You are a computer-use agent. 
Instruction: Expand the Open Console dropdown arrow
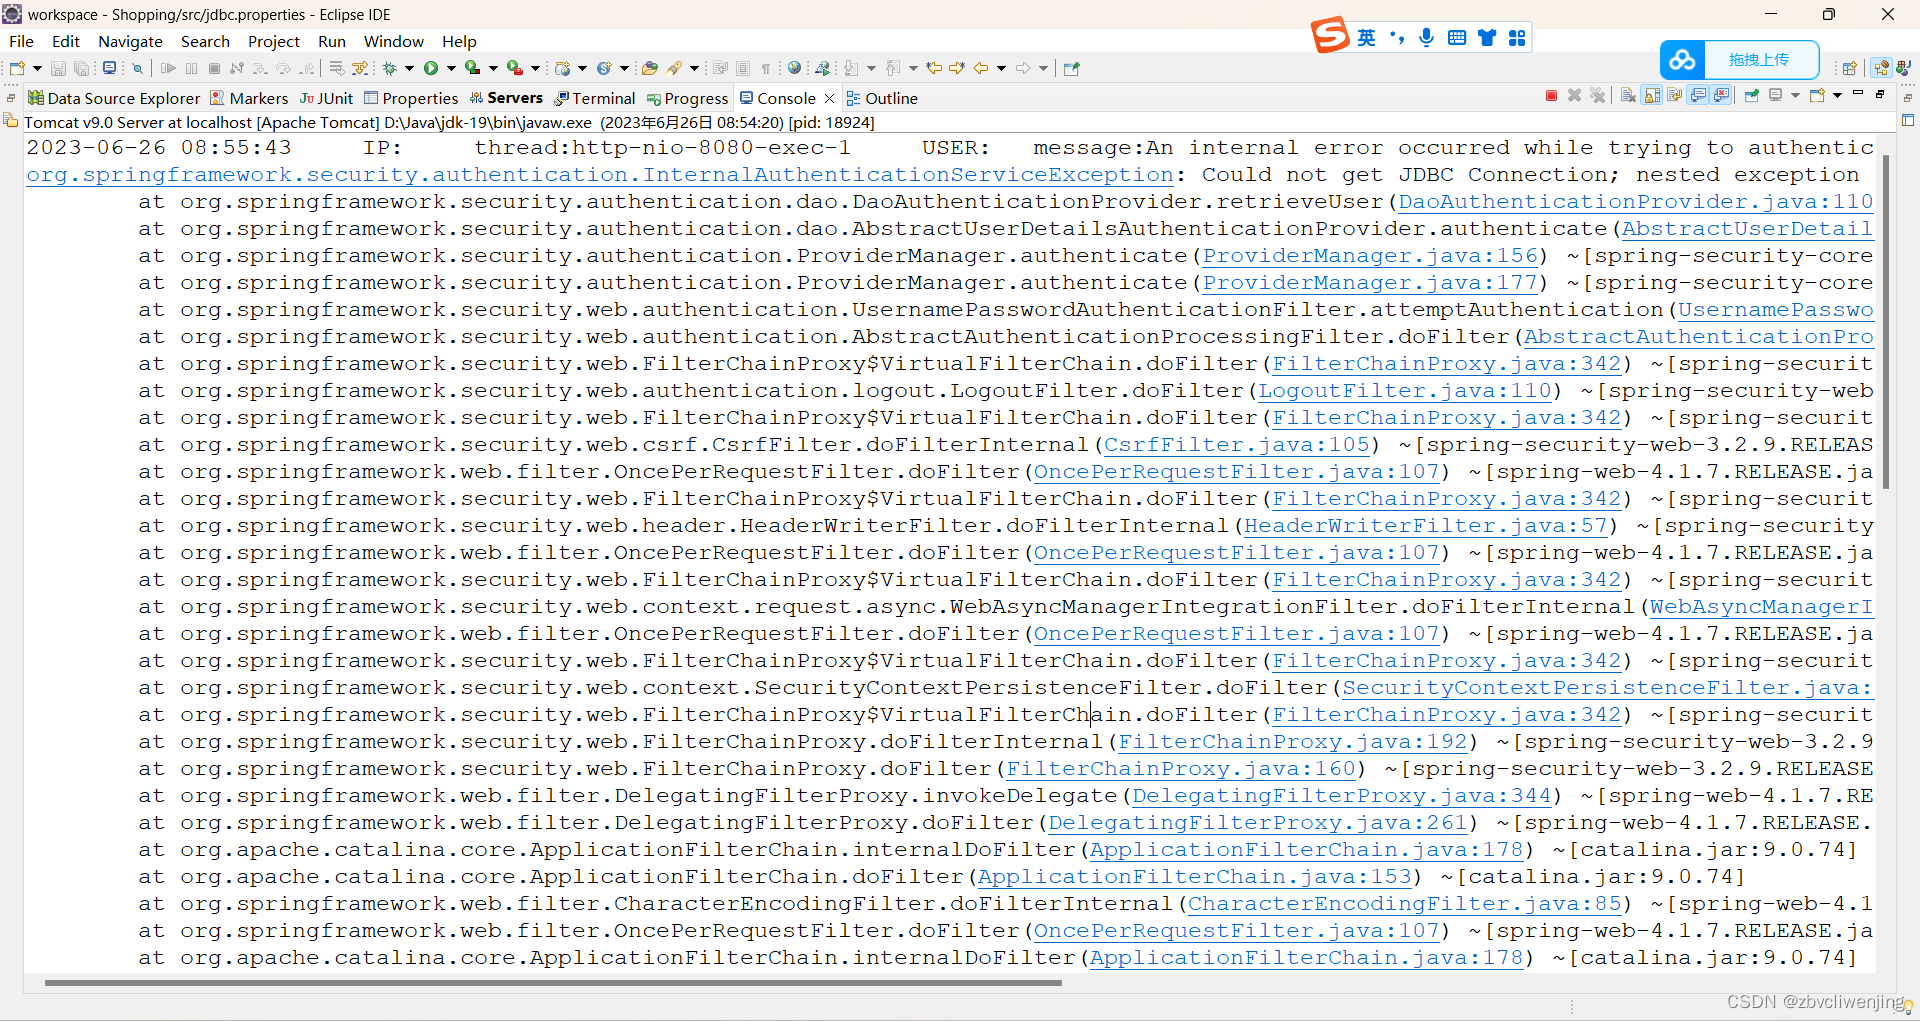[x=1838, y=95]
